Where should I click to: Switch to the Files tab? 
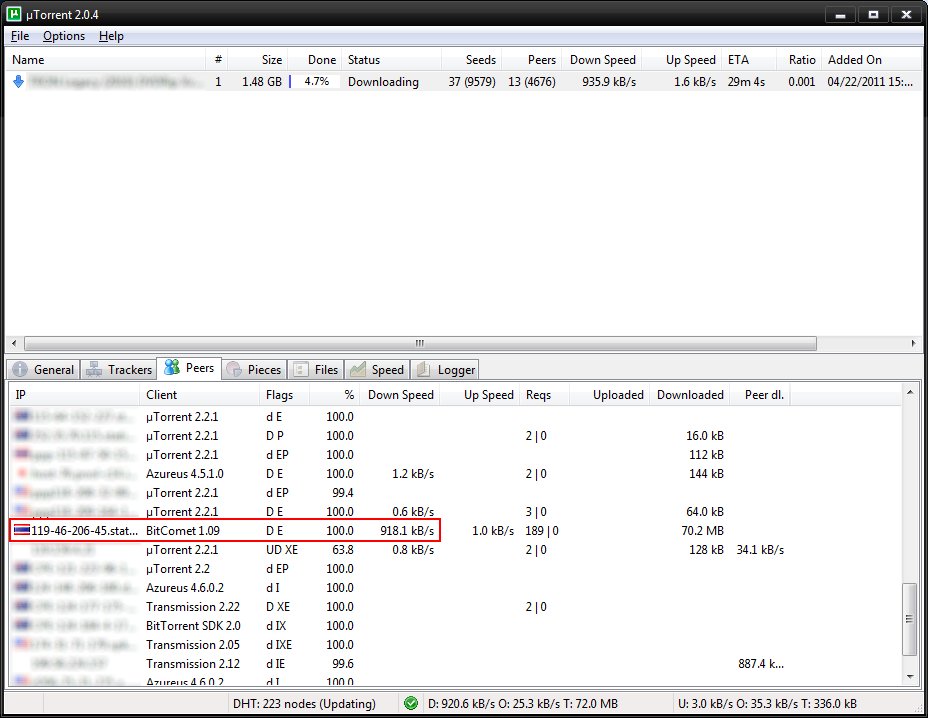(x=316, y=369)
